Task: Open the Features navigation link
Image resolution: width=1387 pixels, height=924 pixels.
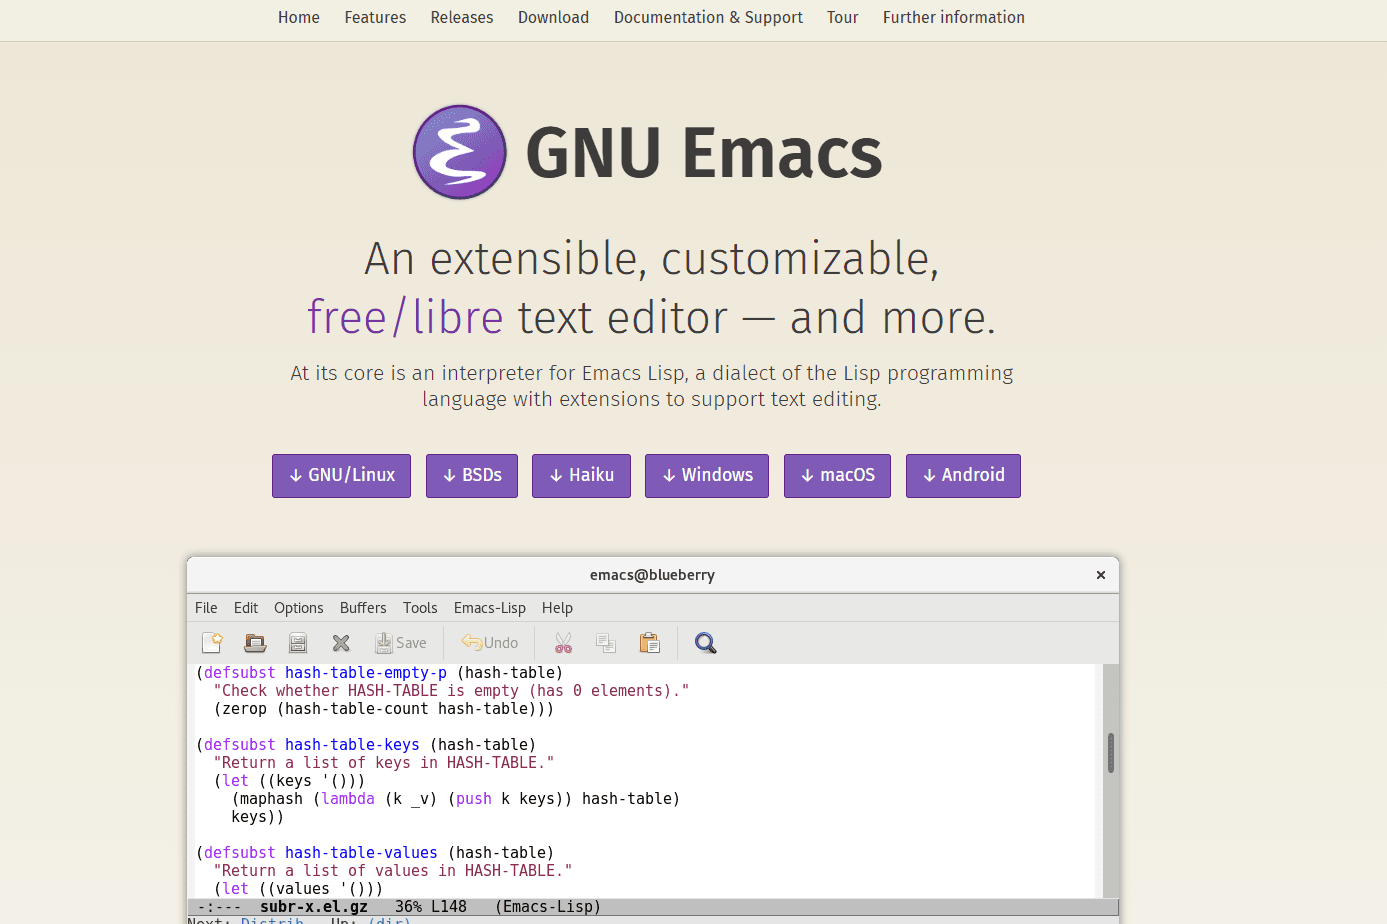Action: pyautogui.click(x=375, y=17)
